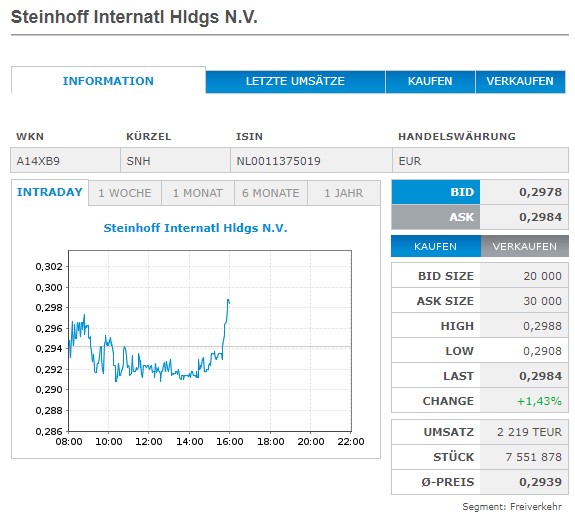
Task: Switch to the Letzte Umsätze tab
Action: 295,81
